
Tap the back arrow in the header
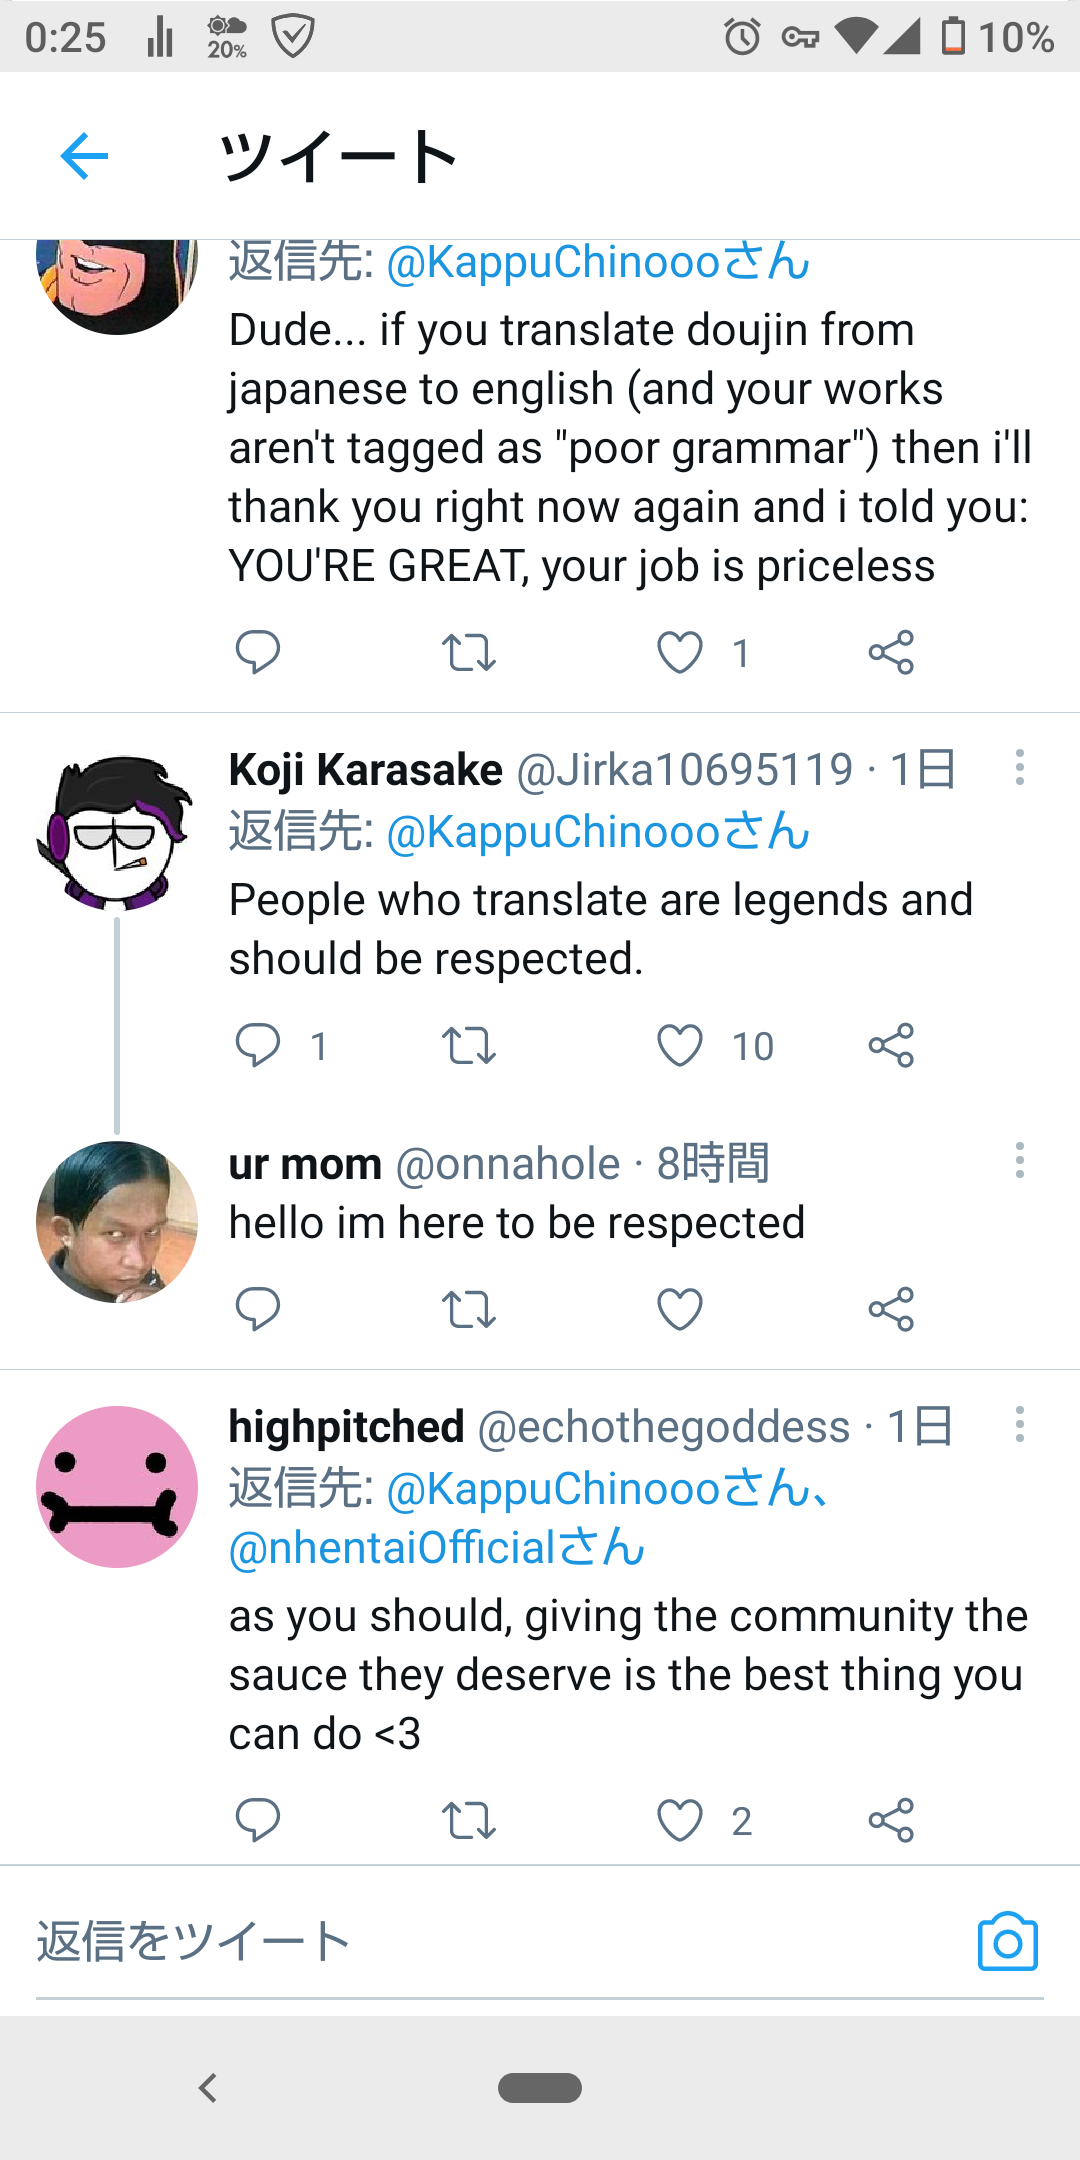tap(84, 156)
